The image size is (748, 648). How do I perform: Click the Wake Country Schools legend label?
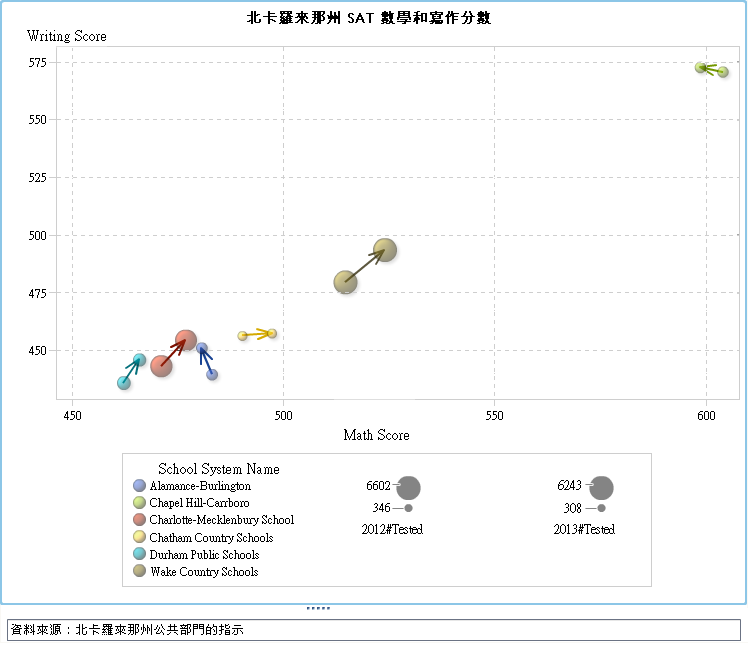point(204,572)
